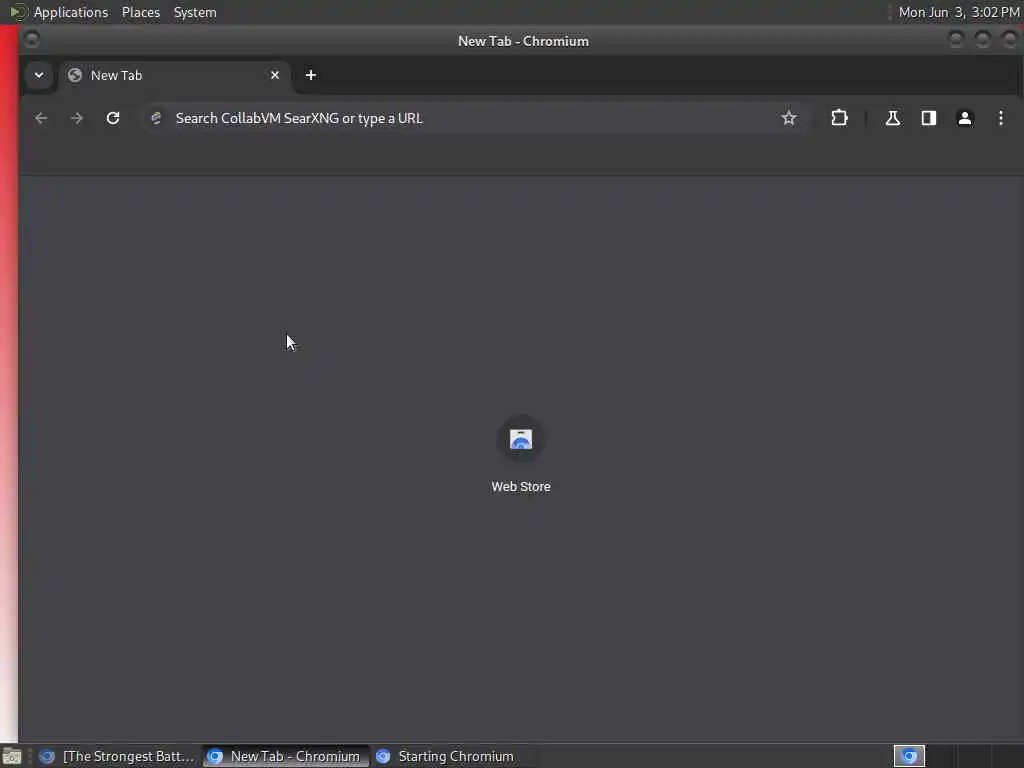This screenshot has height=768, width=1024.
Task: Open the Applications menu
Action: coord(71,12)
